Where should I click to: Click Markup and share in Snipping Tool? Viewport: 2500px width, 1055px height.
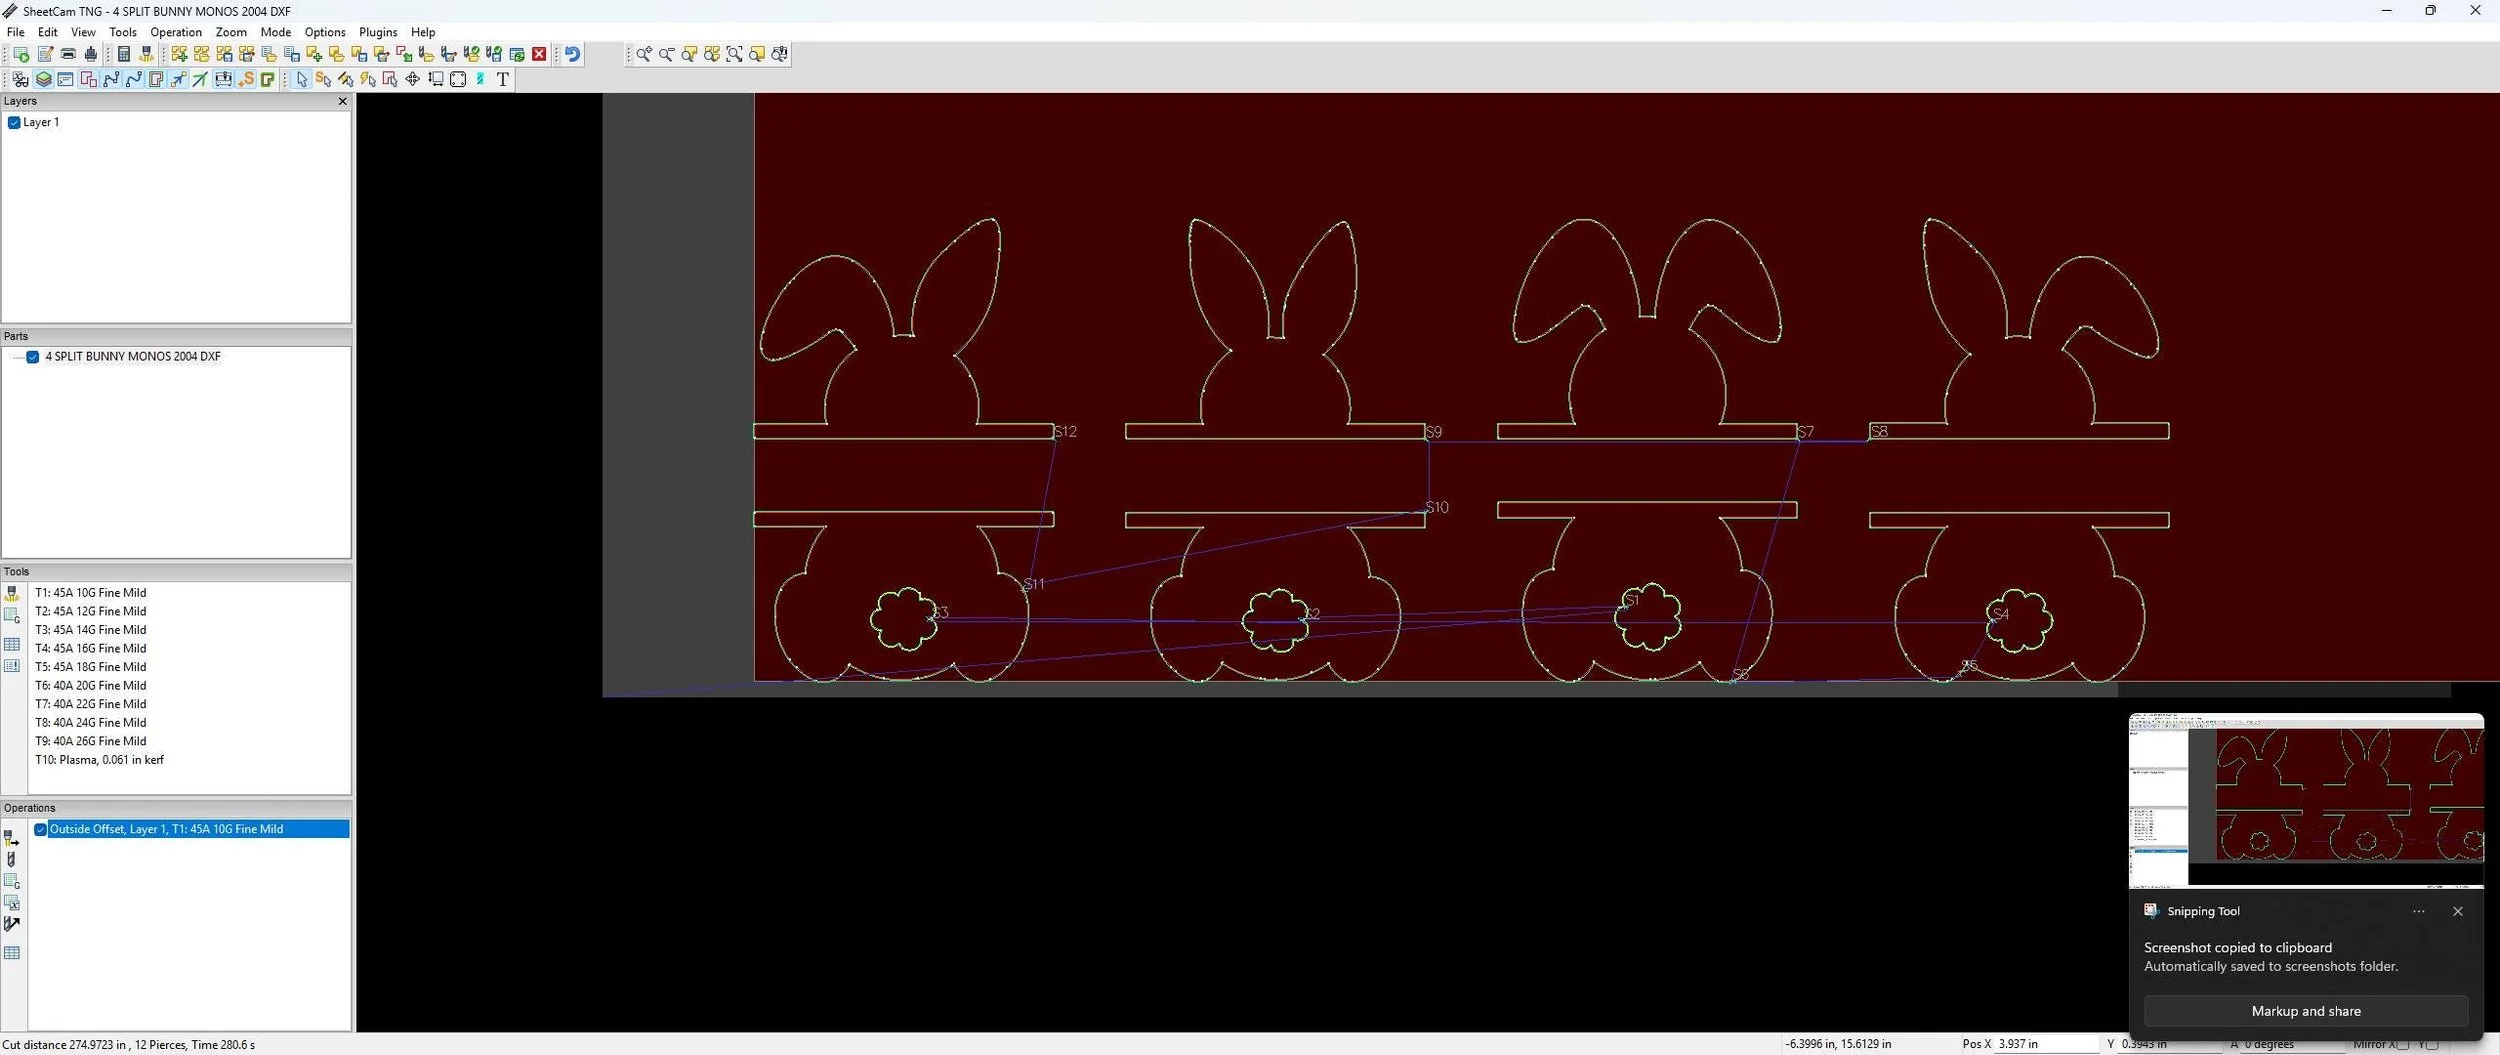coord(2305,1011)
